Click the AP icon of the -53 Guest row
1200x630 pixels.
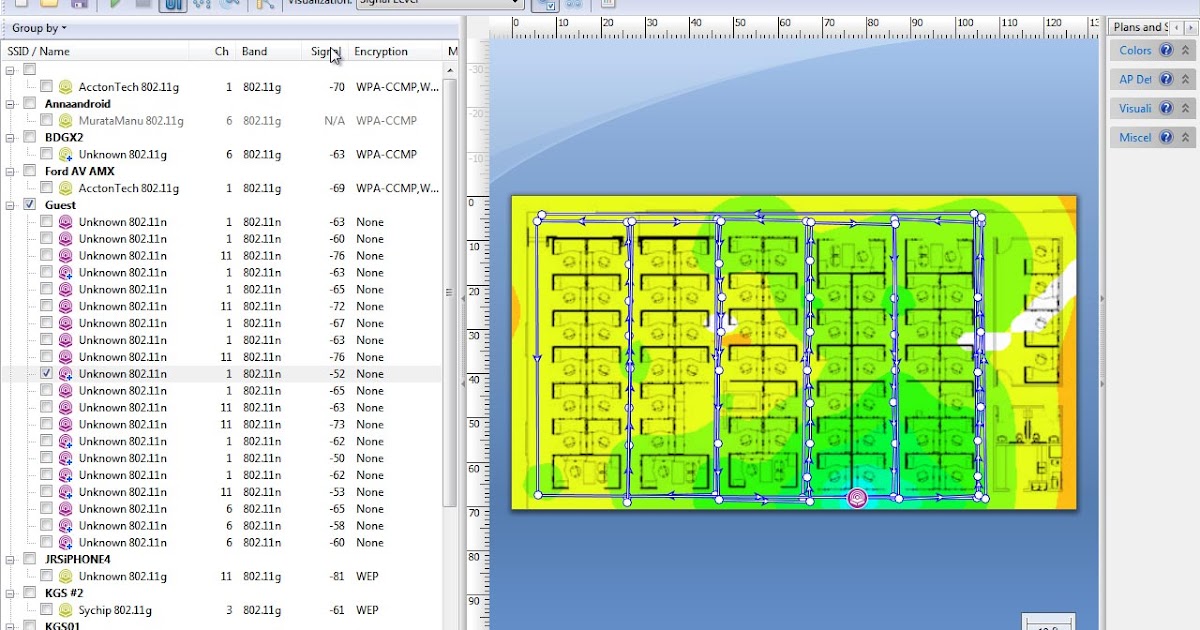coord(66,492)
